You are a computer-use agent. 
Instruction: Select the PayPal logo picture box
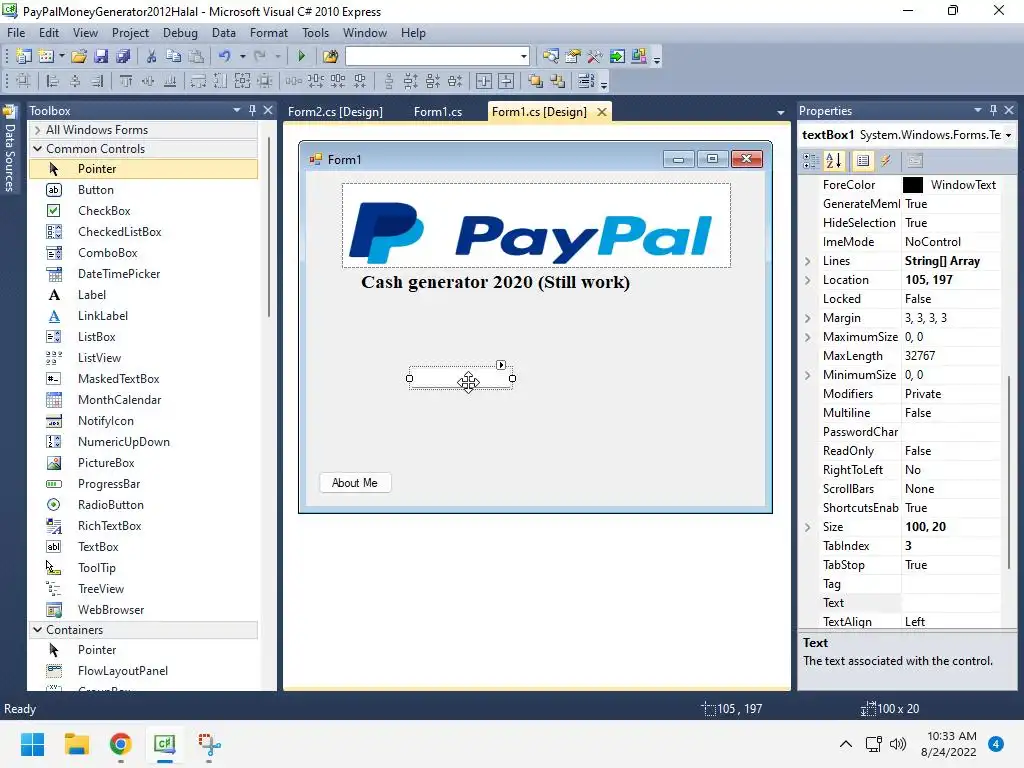536,225
